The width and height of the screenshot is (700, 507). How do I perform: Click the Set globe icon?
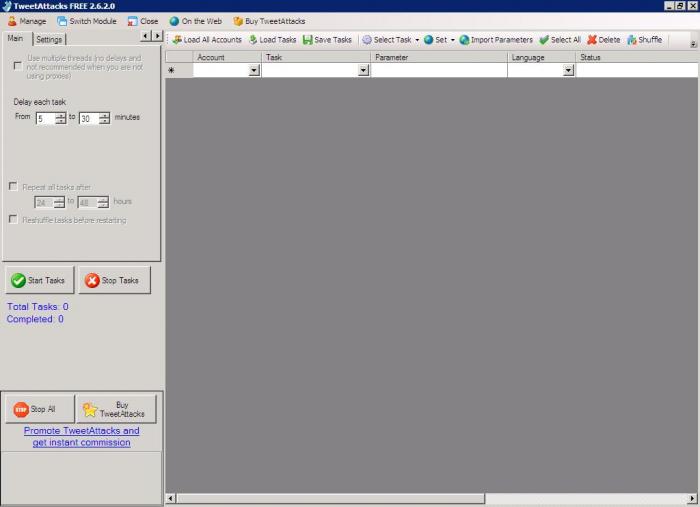point(429,40)
